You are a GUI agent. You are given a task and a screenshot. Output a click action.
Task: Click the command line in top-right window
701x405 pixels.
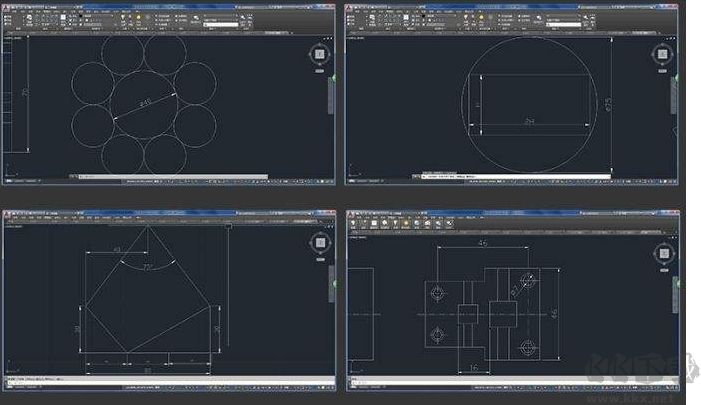pos(516,177)
